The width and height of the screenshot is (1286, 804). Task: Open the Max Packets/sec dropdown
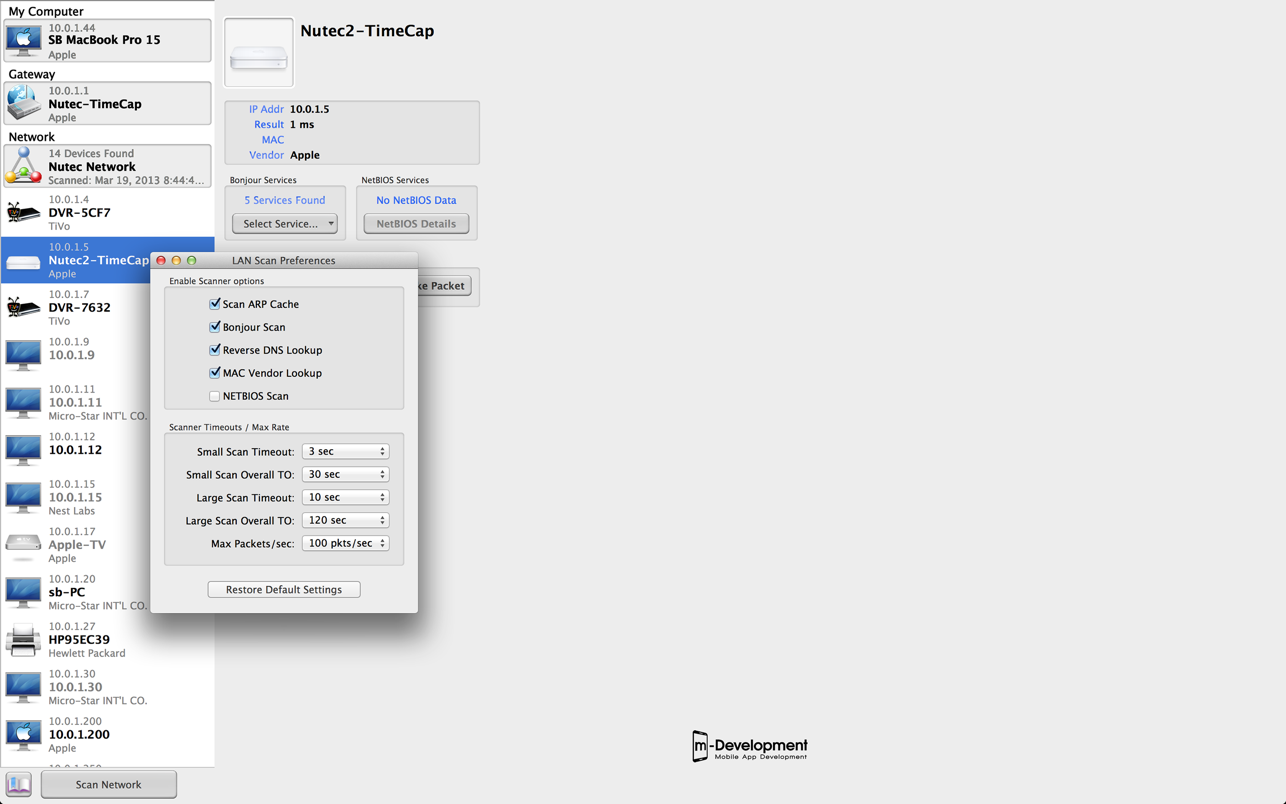click(x=345, y=544)
